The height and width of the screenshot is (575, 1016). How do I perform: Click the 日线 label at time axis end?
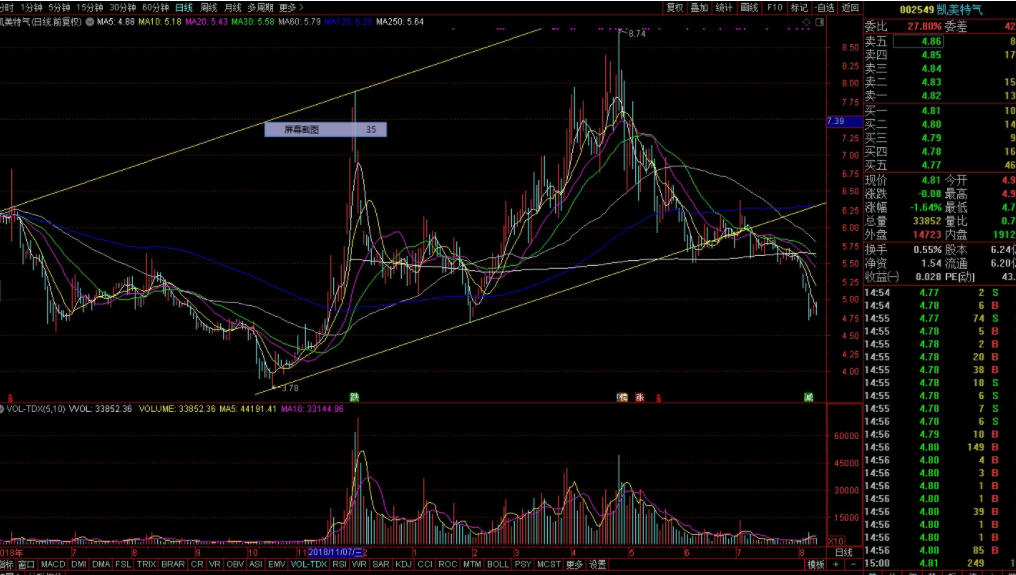[x=844, y=552]
